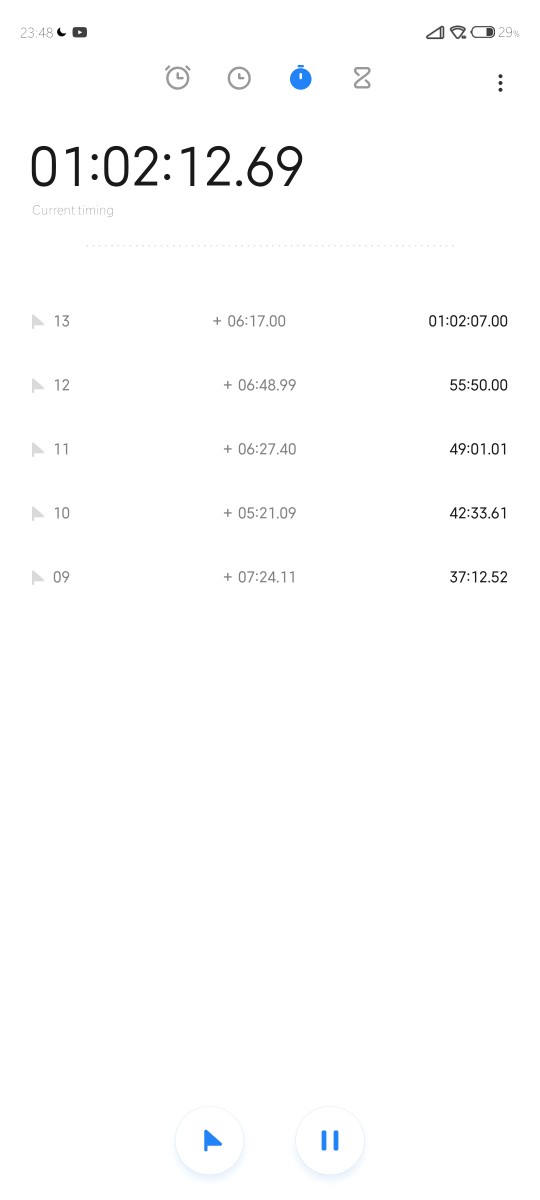The height and width of the screenshot is (1200, 540).
Task: Tap total time 49:01.01 entry
Action: [x=479, y=449]
